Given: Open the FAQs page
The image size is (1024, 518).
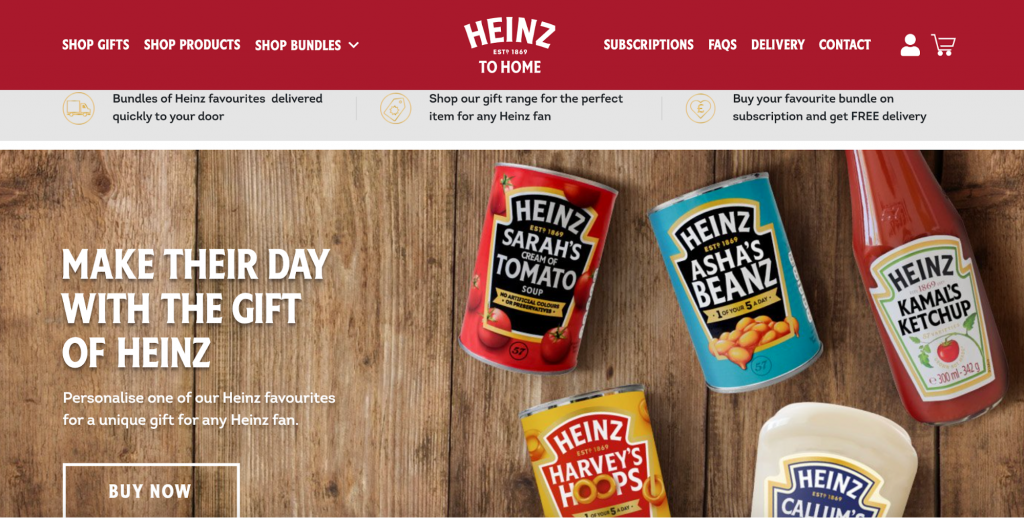Looking at the screenshot, I should [x=722, y=45].
